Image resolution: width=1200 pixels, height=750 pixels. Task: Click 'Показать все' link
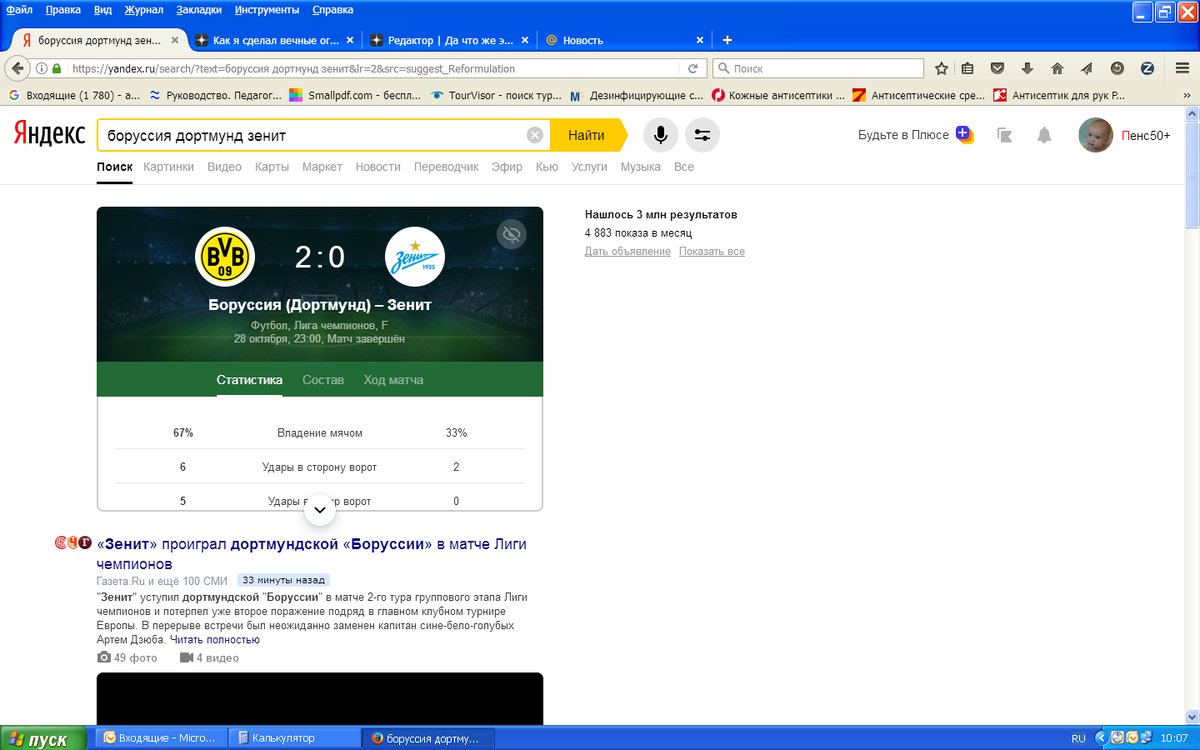click(x=712, y=252)
